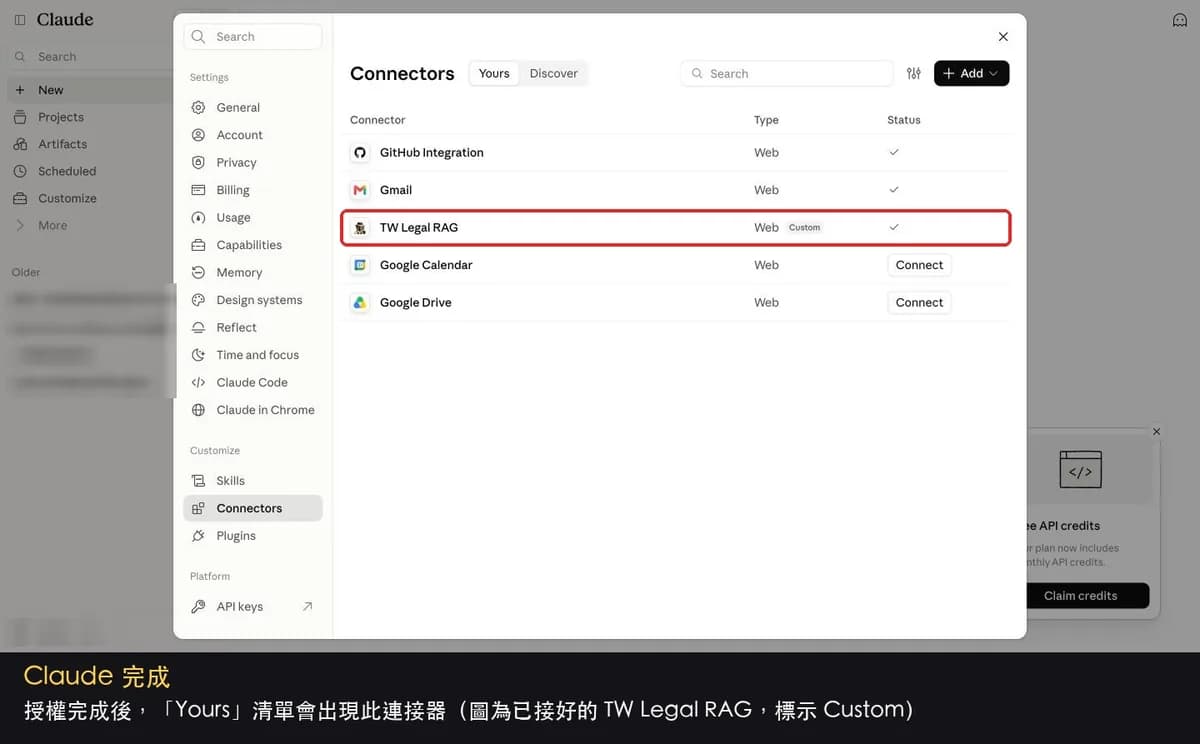The width and height of the screenshot is (1200, 744).
Task: Click the Claude Code brackets icon
Action: (x=198, y=383)
